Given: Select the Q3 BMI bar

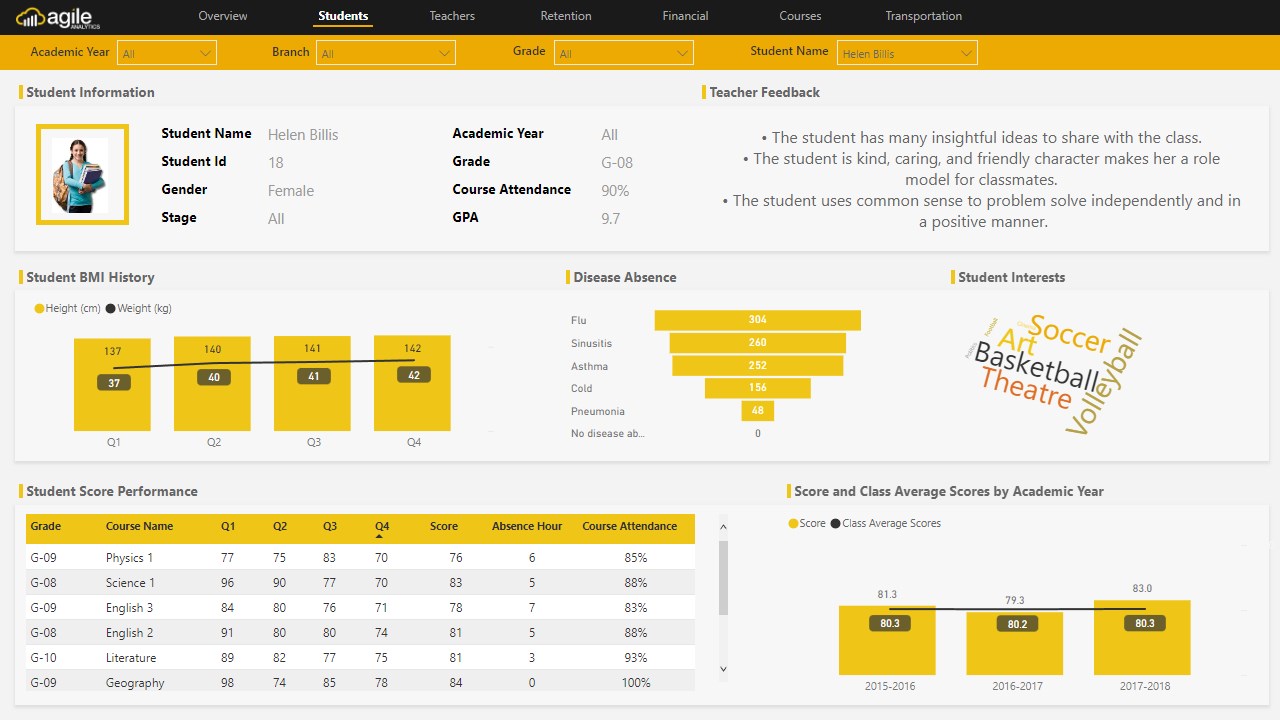Looking at the screenshot, I should point(312,383).
